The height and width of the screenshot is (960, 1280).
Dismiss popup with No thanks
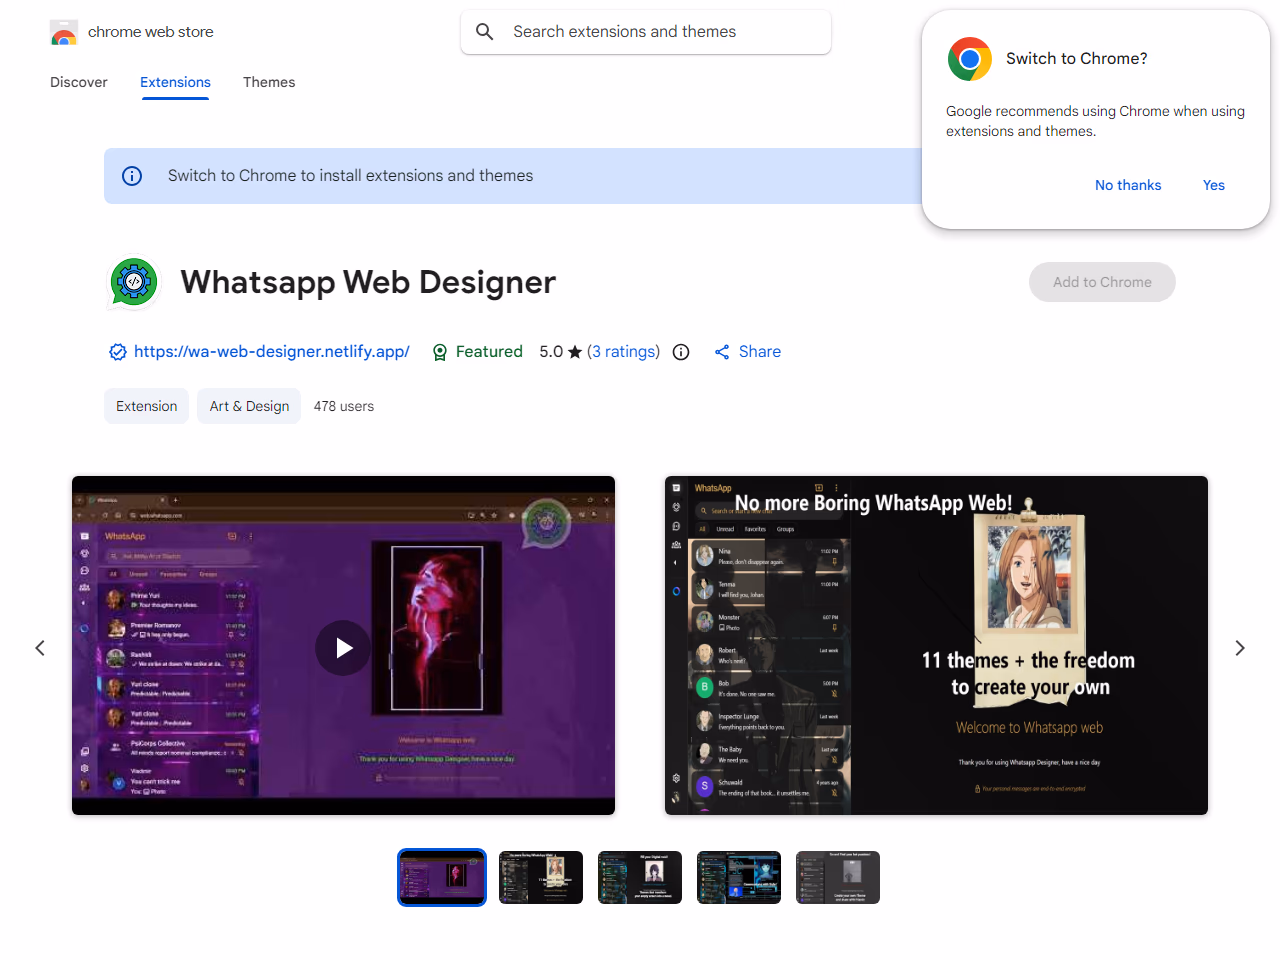pos(1127,185)
